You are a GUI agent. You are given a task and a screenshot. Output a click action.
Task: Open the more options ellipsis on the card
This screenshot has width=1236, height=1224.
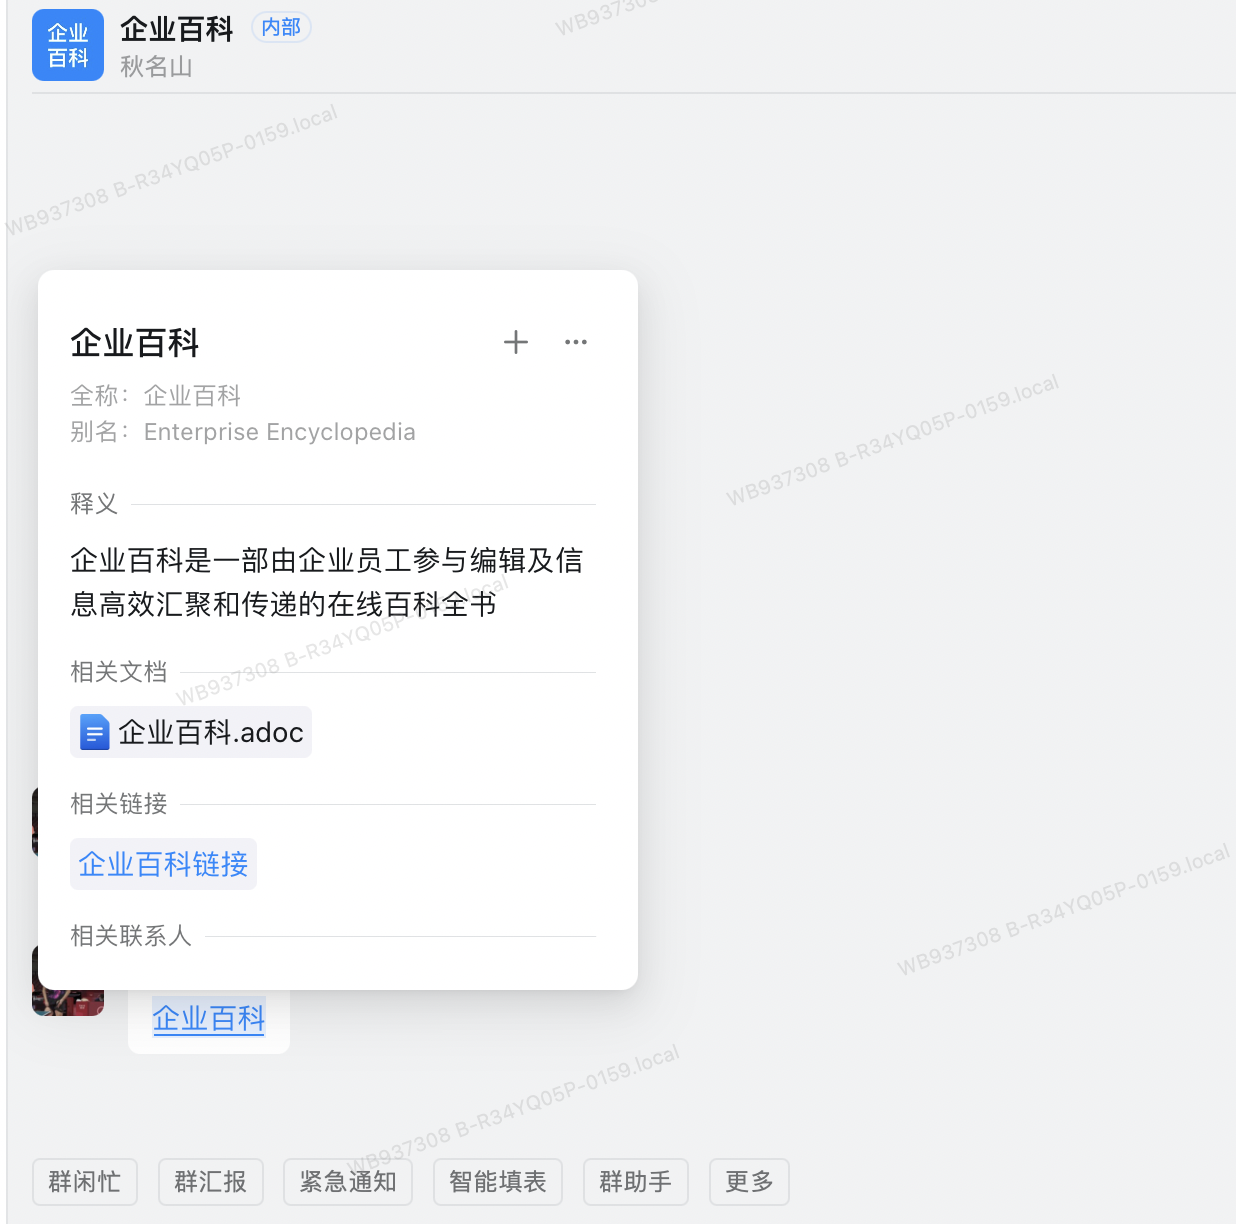click(575, 342)
